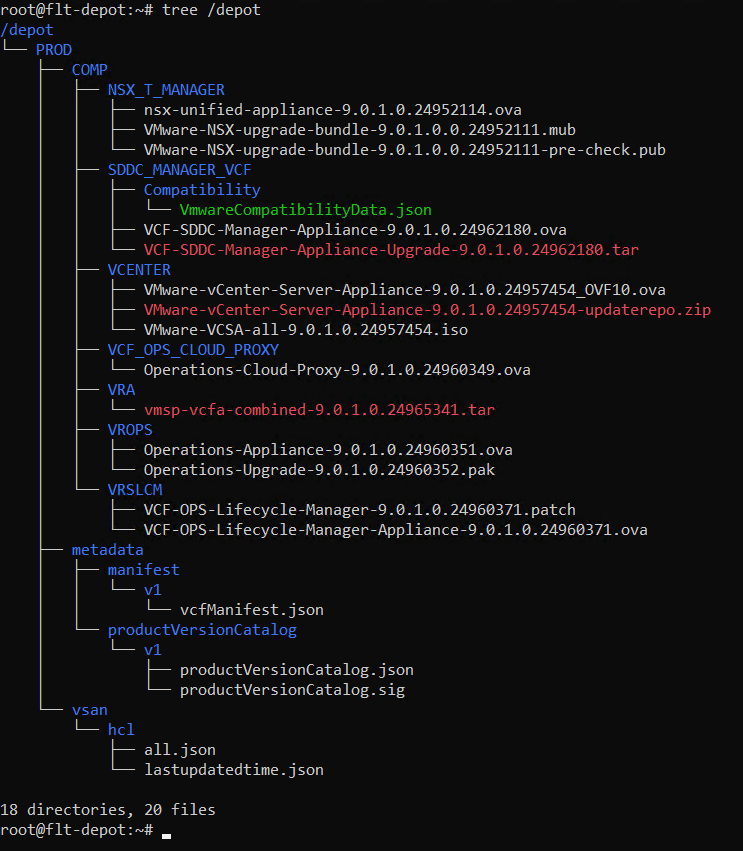Click the productVersionCatalog directory
The image size is (743, 851).
202,630
